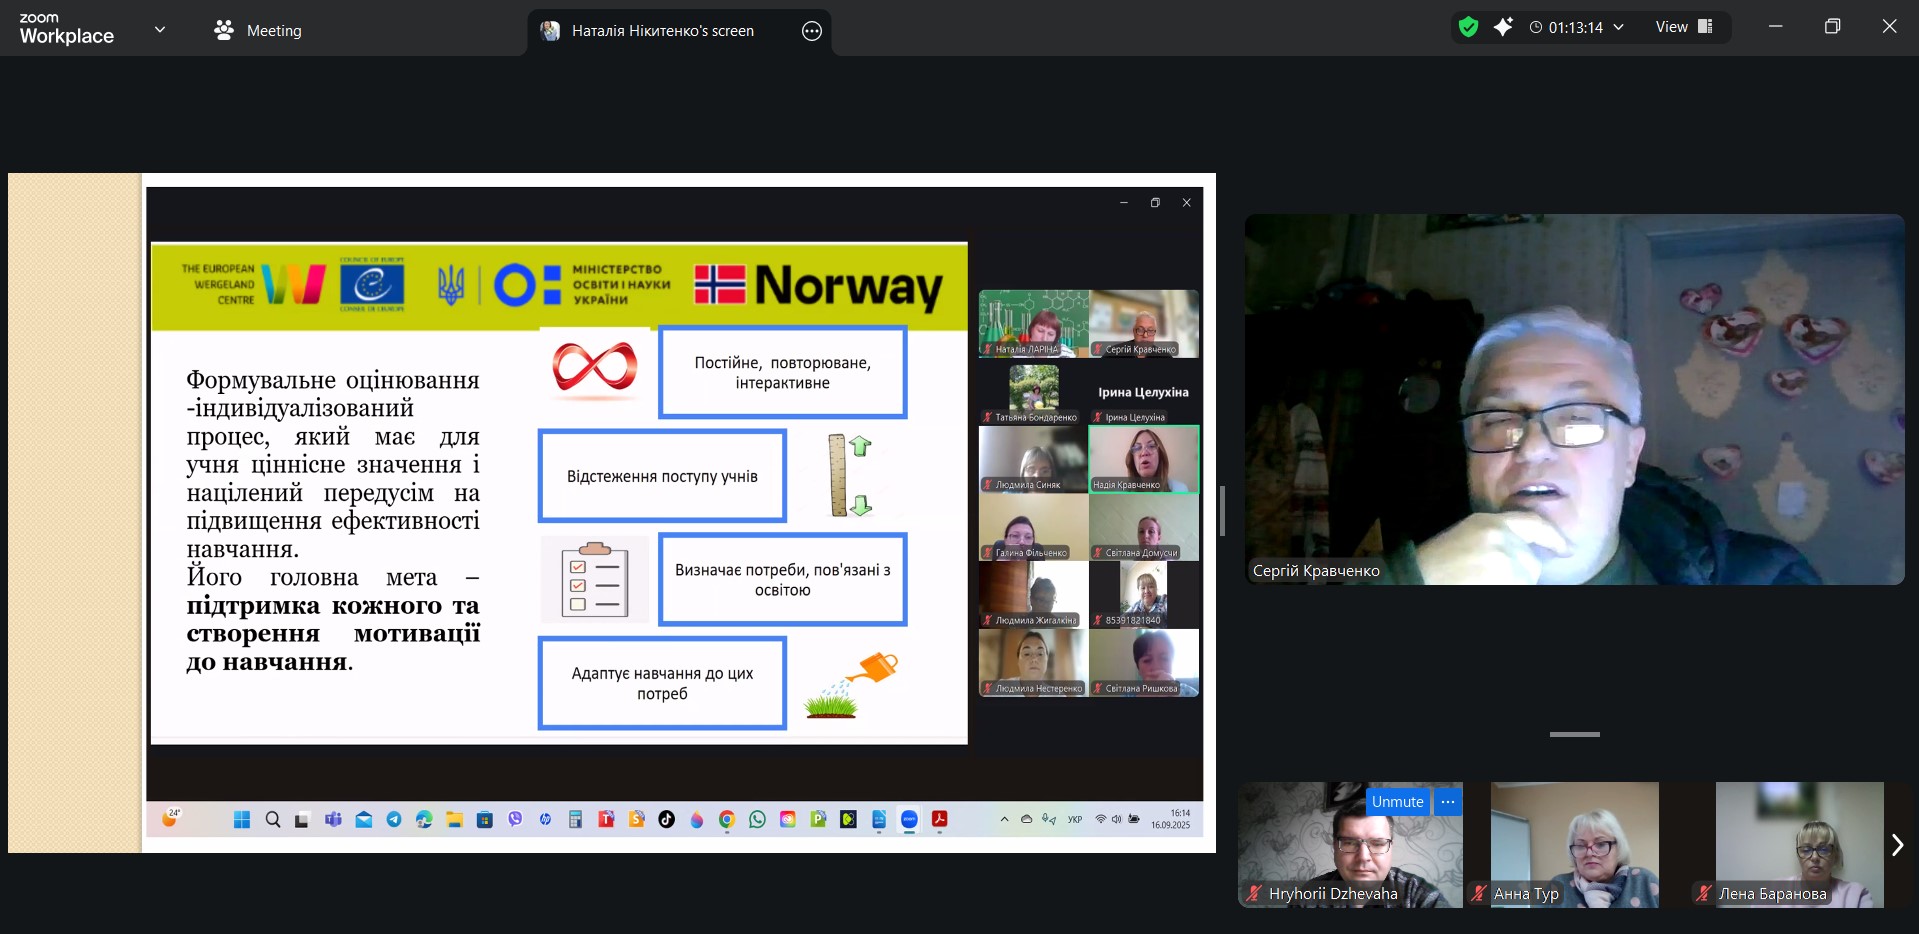The width and height of the screenshot is (1919, 934).
Task: Click the green encryption shield icon
Action: pyautogui.click(x=1468, y=27)
